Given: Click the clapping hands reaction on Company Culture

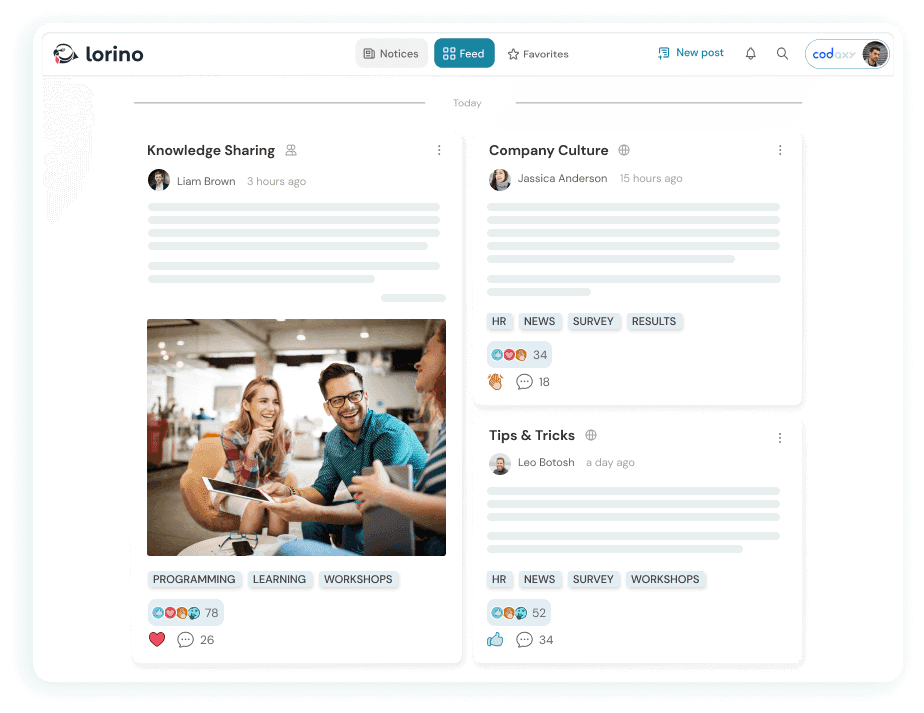Looking at the screenshot, I should pos(495,381).
